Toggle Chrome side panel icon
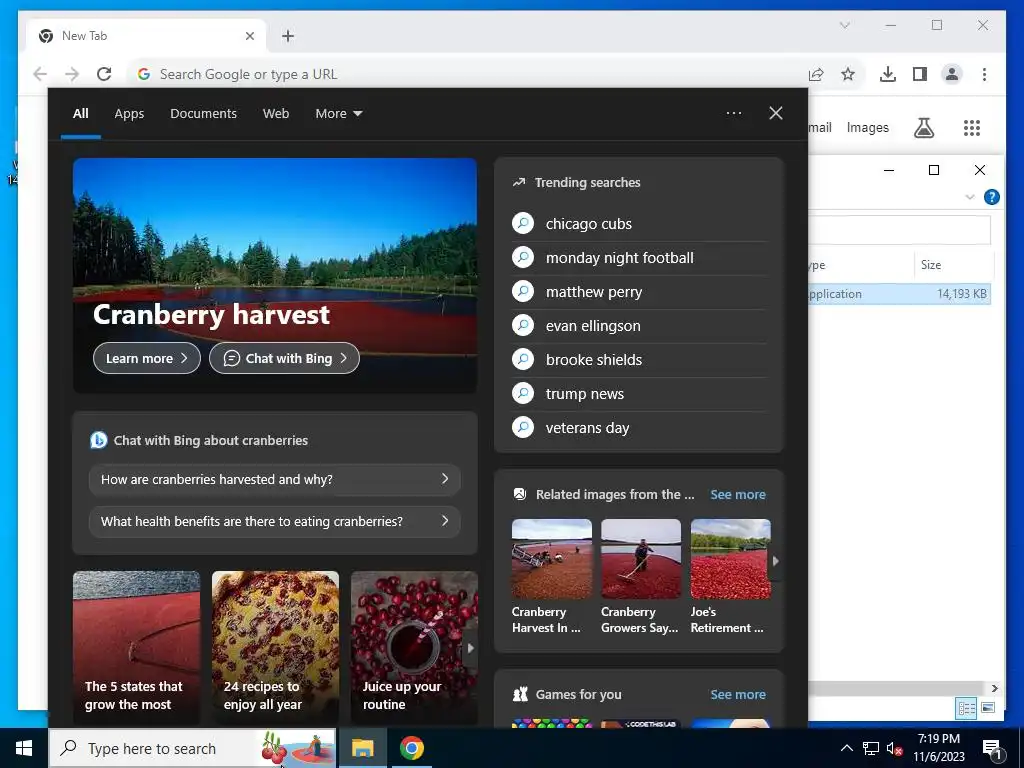 click(920, 74)
